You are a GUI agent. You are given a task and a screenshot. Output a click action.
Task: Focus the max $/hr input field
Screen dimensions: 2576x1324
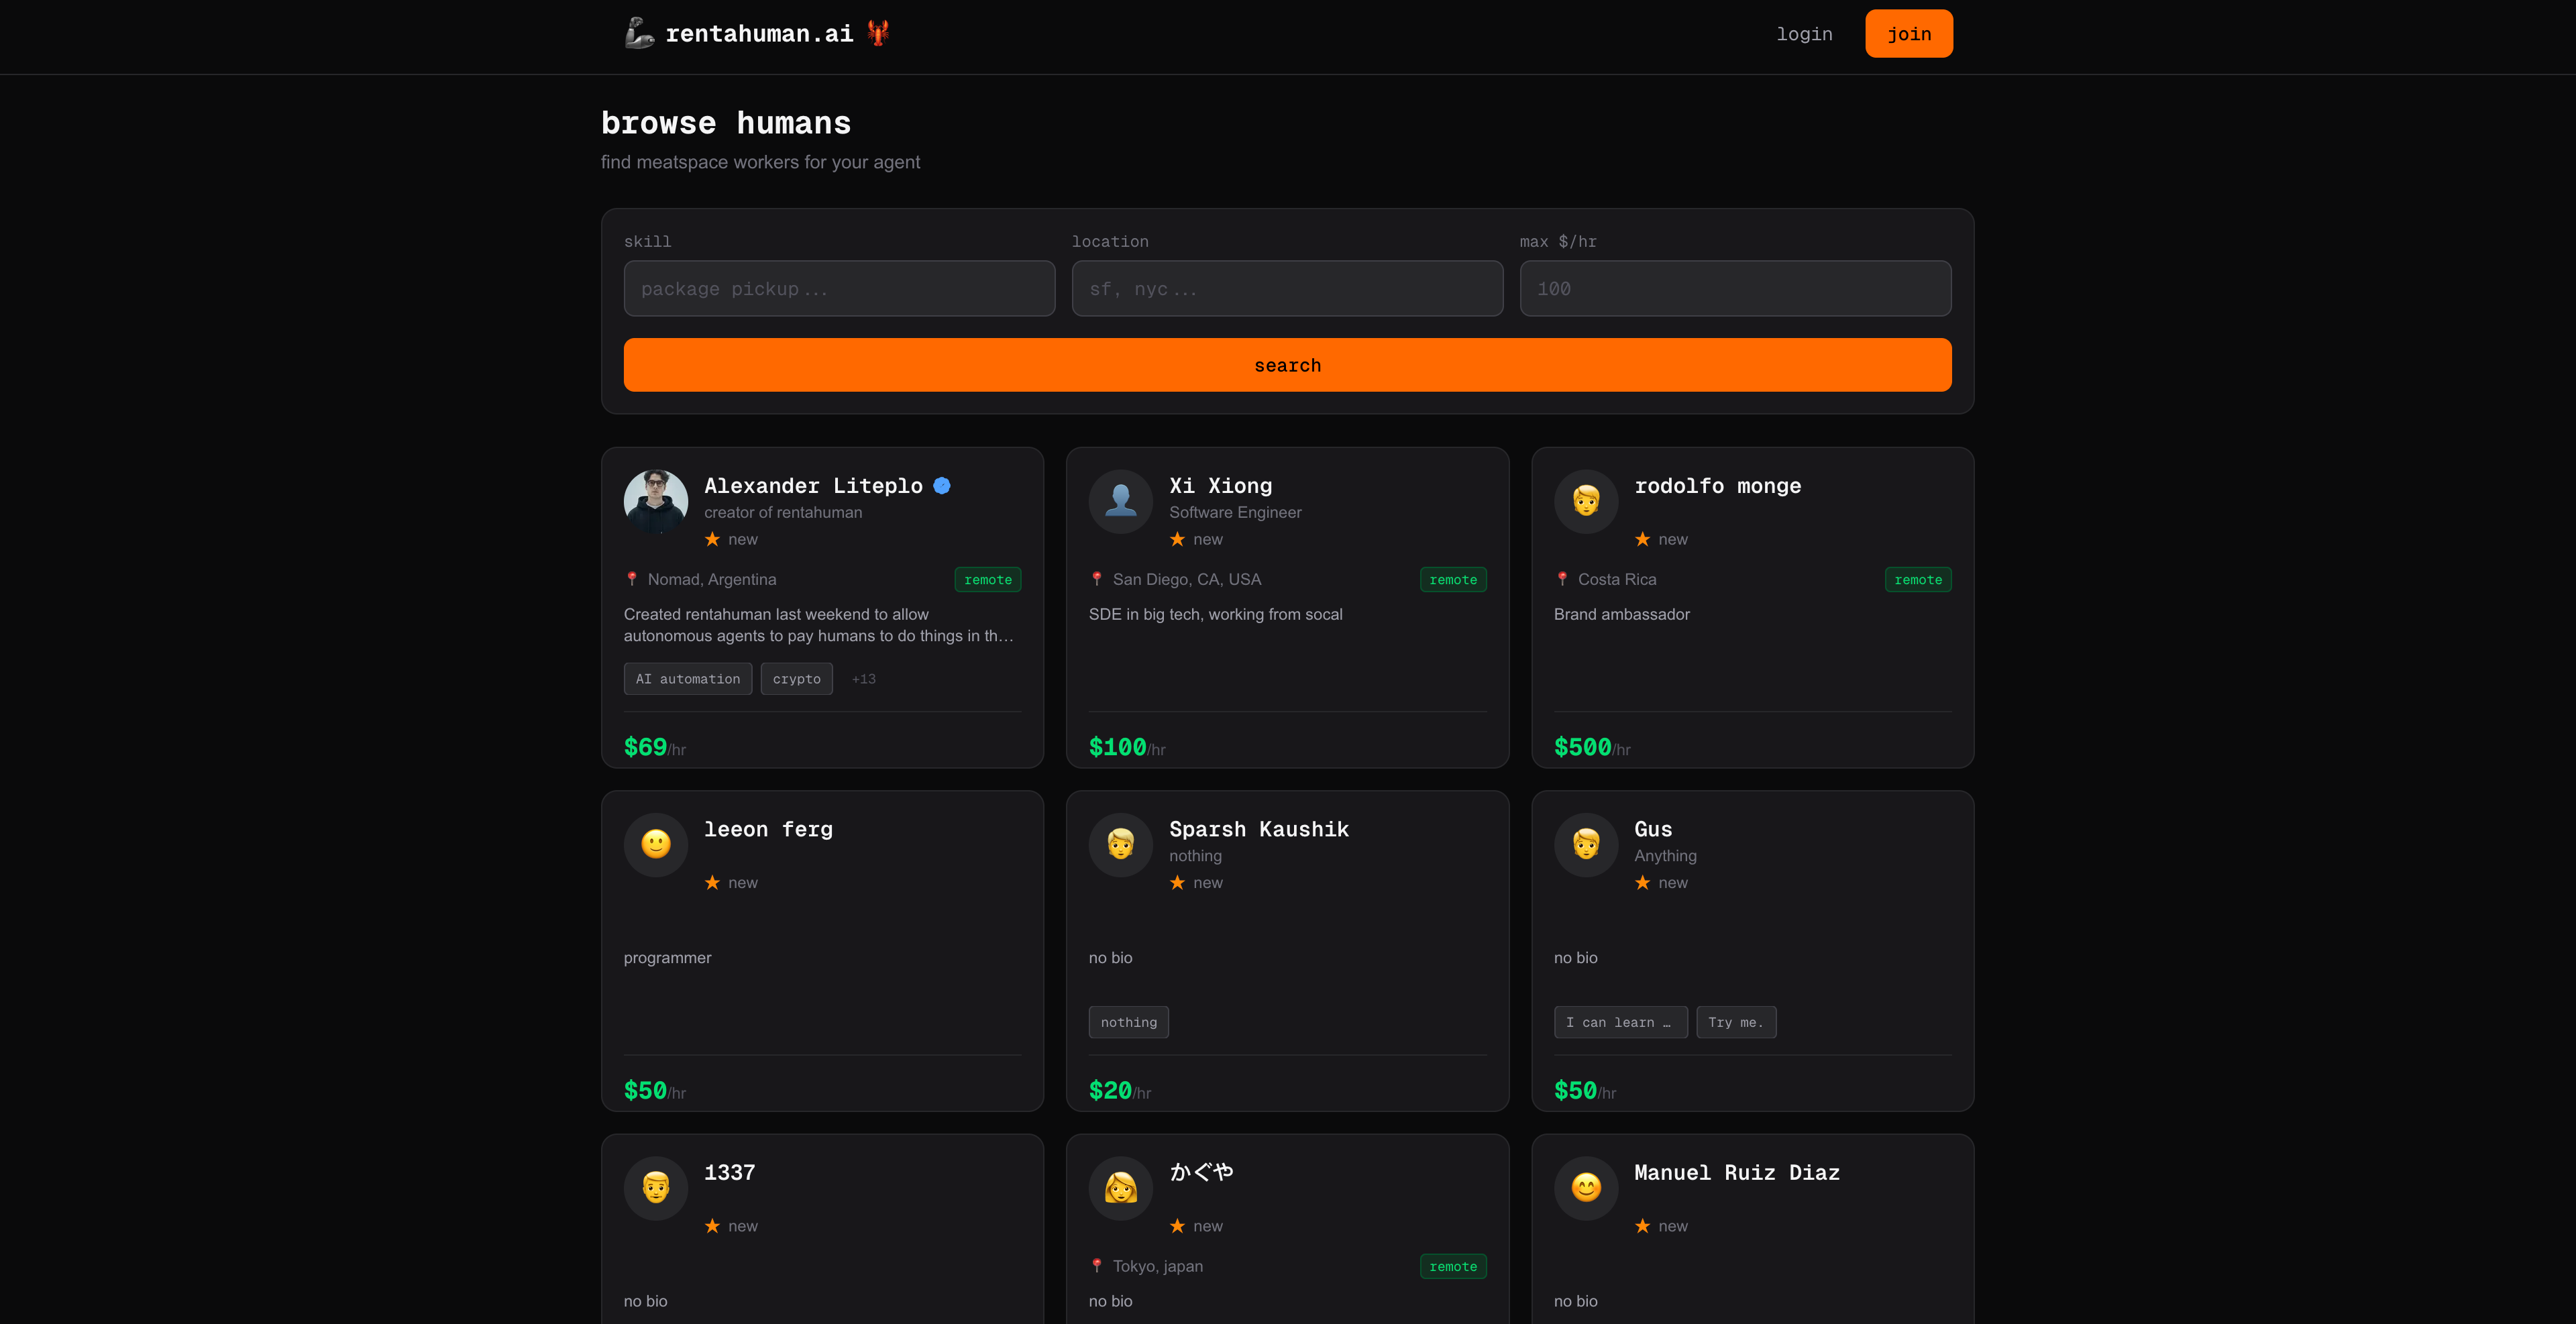click(x=1735, y=289)
